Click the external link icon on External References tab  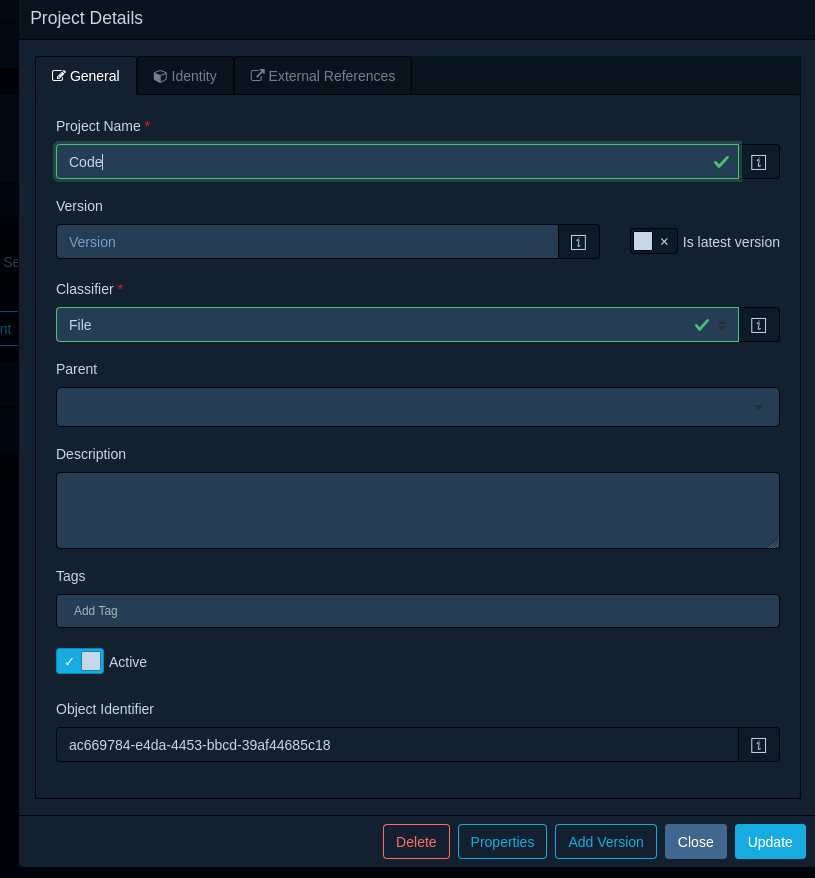258,75
